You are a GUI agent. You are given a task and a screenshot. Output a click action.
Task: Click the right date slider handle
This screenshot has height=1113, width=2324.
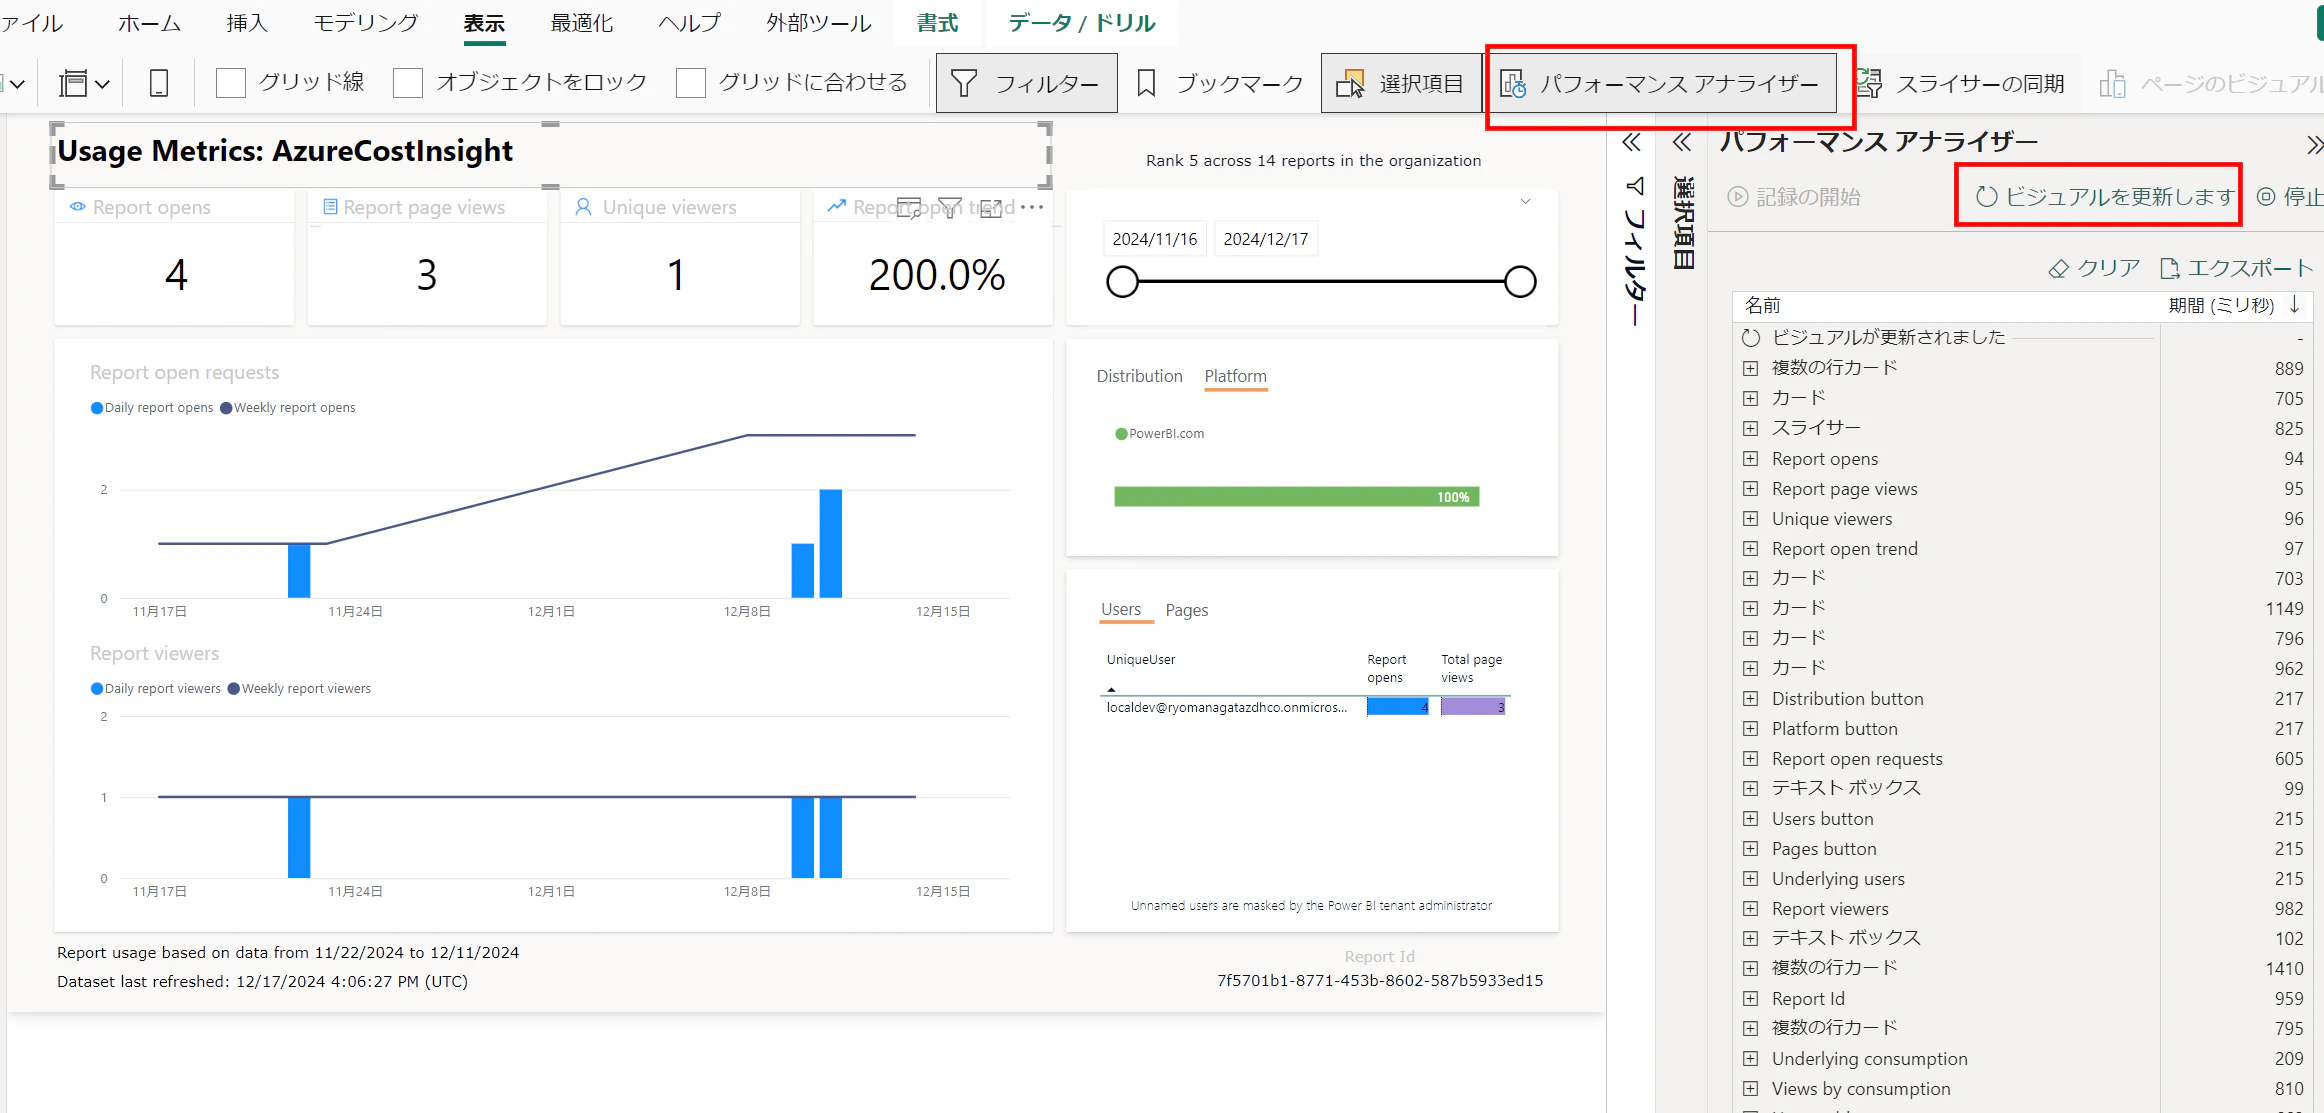click(1520, 282)
